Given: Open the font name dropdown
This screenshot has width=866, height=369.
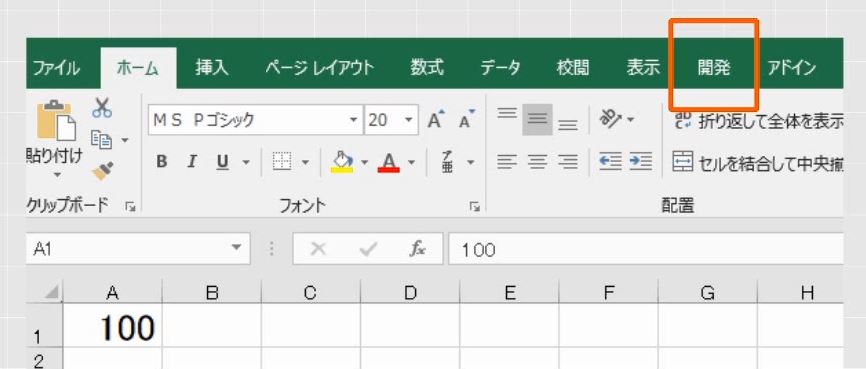Looking at the screenshot, I should [353, 120].
